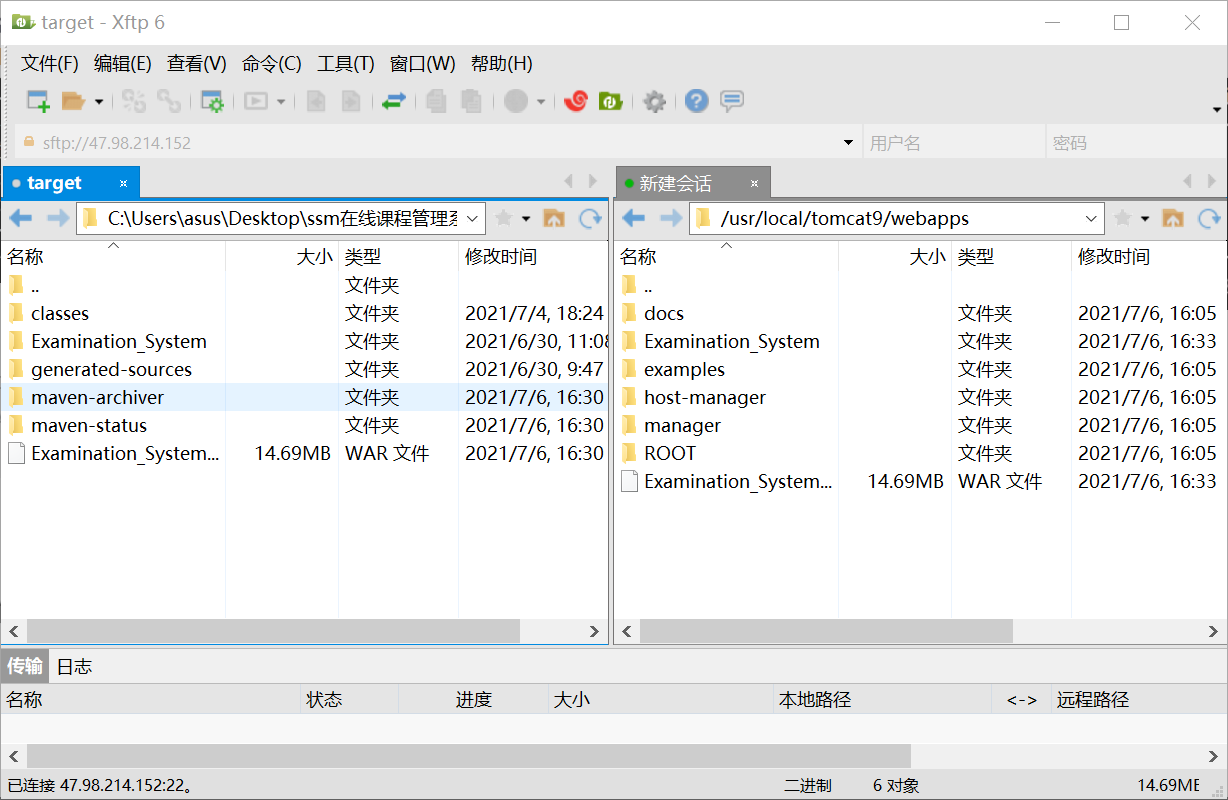Expand the grey circle dropdown arrow
The width and height of the screenshot is (1228, 800).
tap(541, 101)
